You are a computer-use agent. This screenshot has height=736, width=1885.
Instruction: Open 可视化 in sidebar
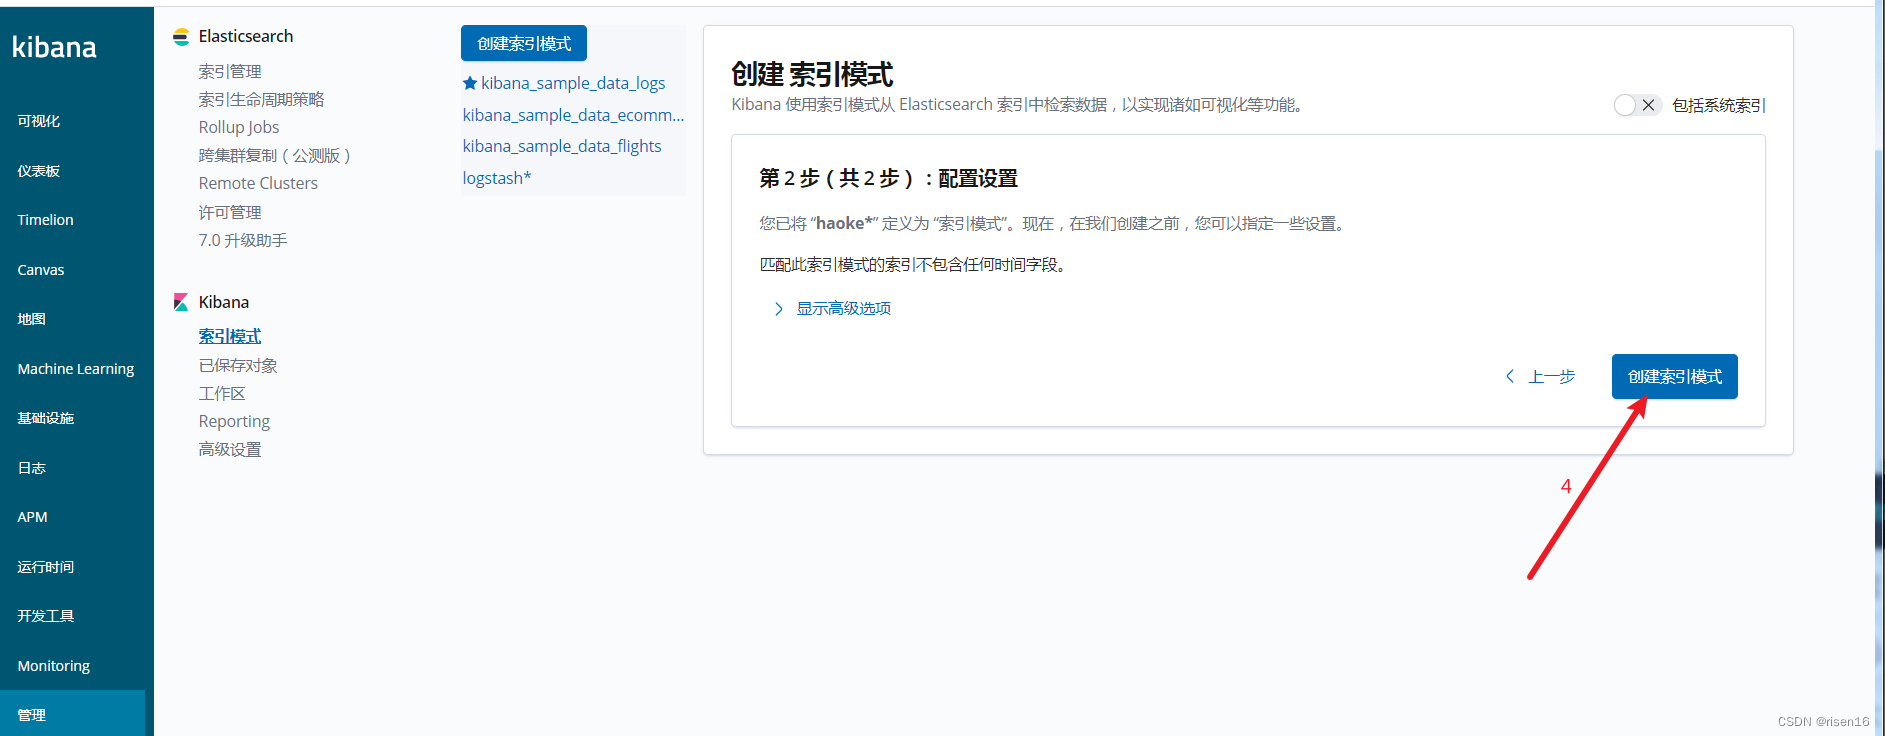38,121
